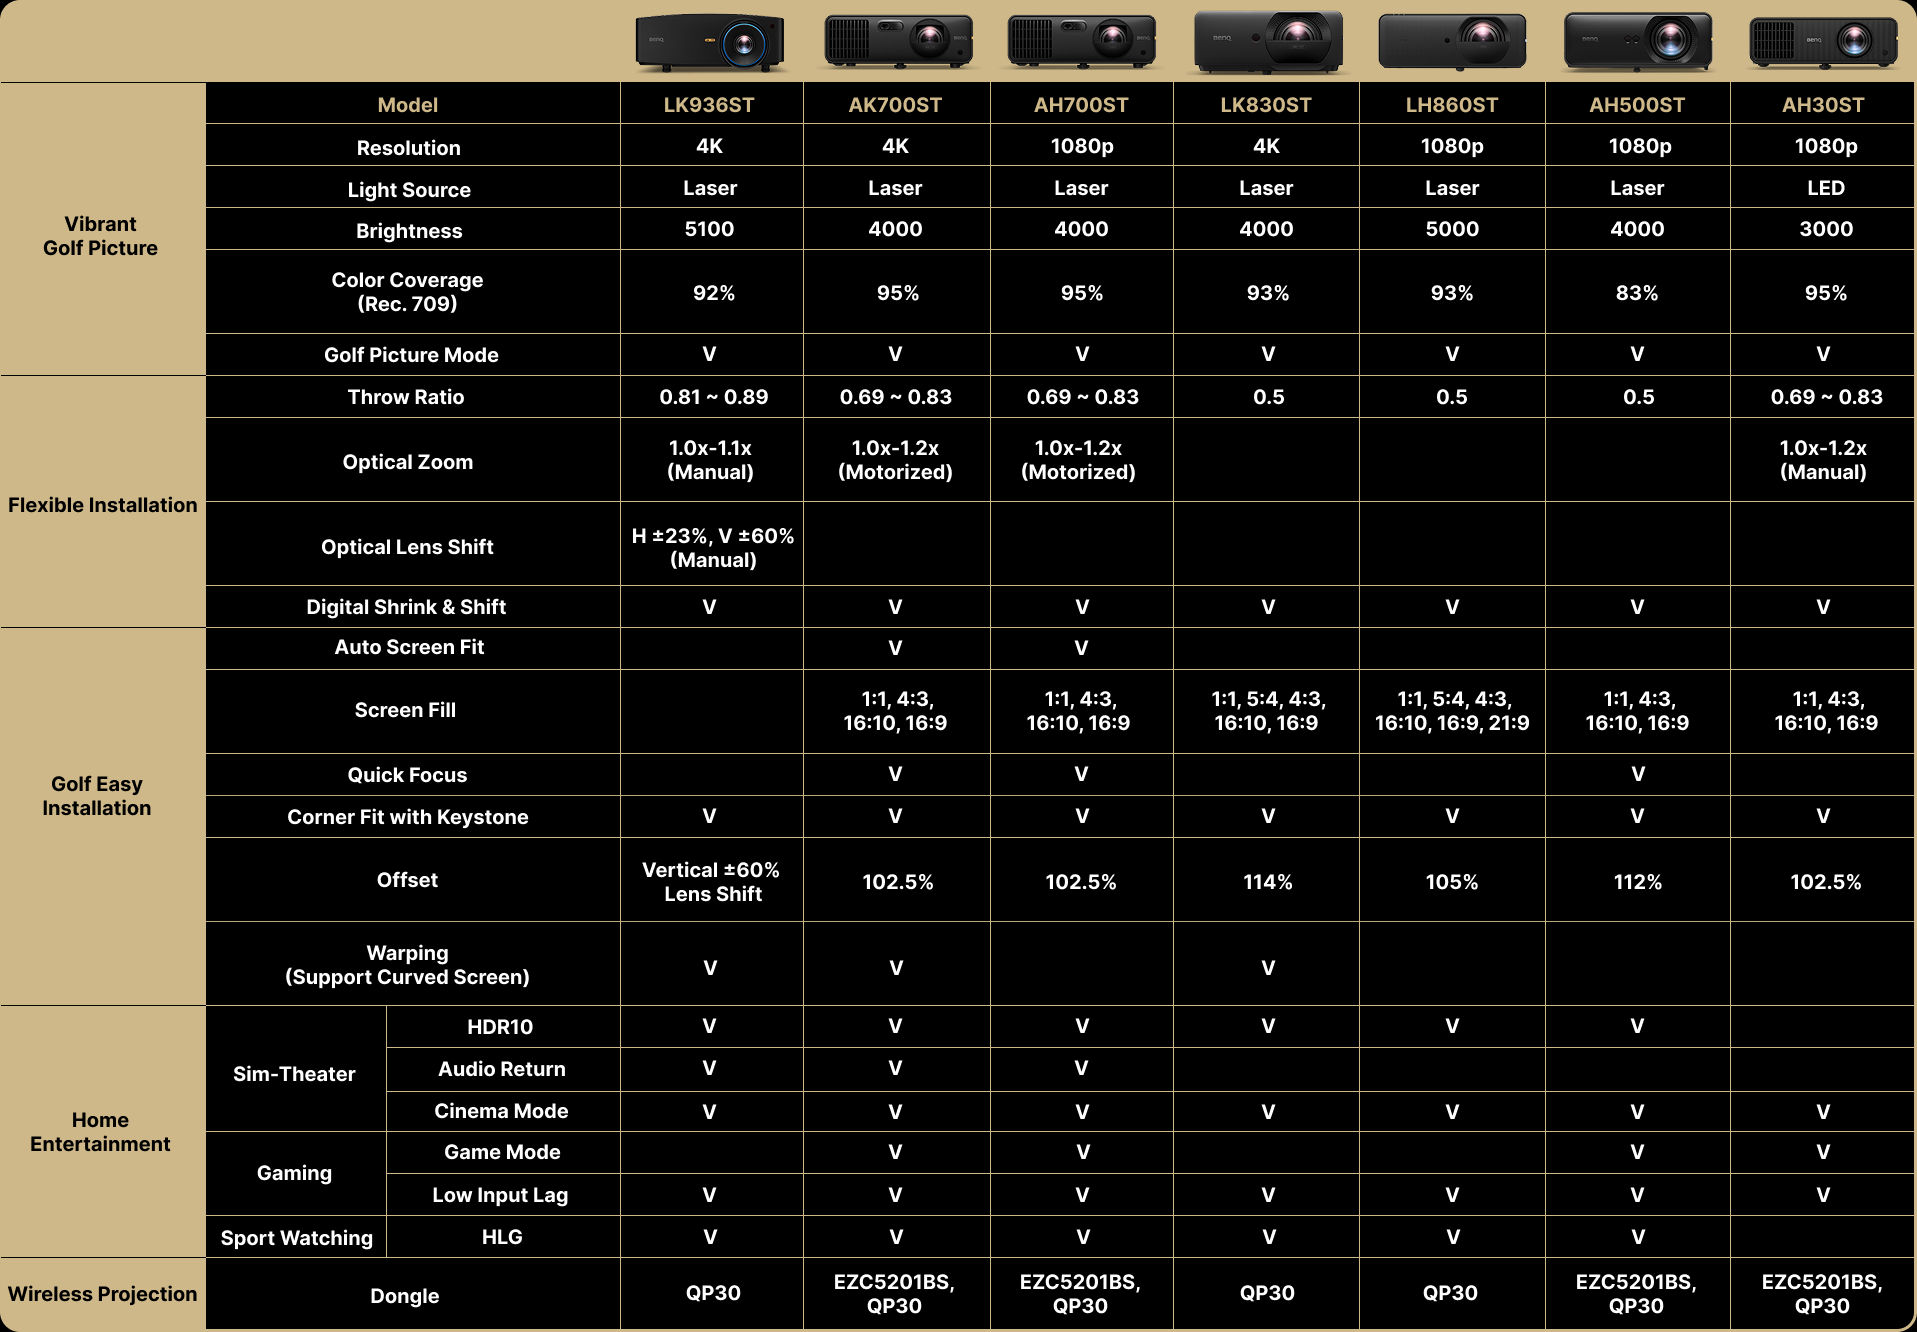Select the AH700ST projector picture
Image resolution: width=1917 pixels, height=1332 pixels.
pyautogui.click(x=1081, y=42)
